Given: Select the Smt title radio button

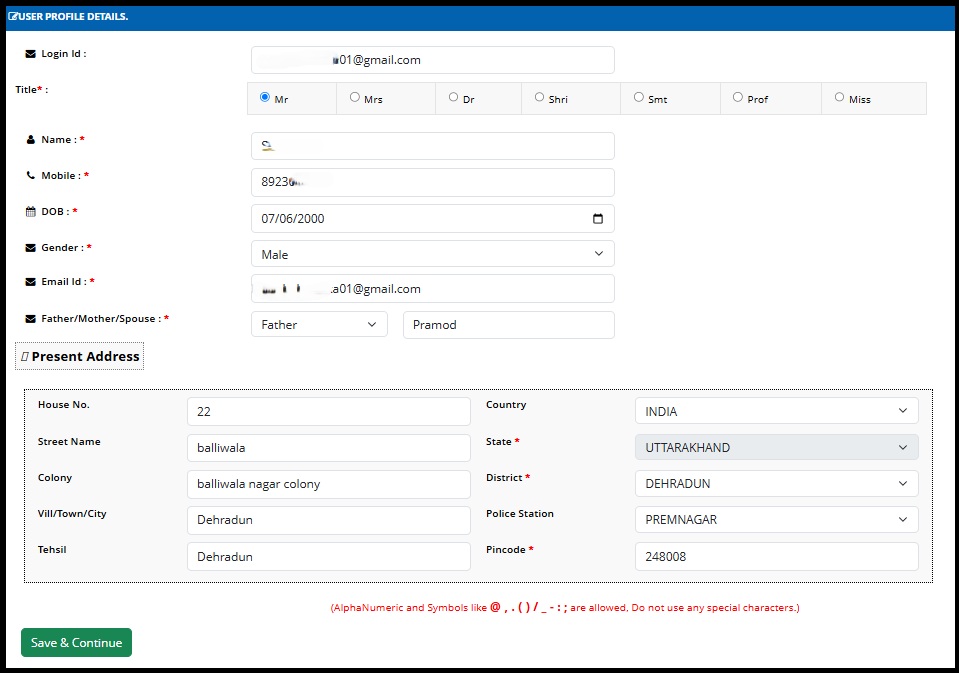Looking at the screenshot, I should pos(639,97).
